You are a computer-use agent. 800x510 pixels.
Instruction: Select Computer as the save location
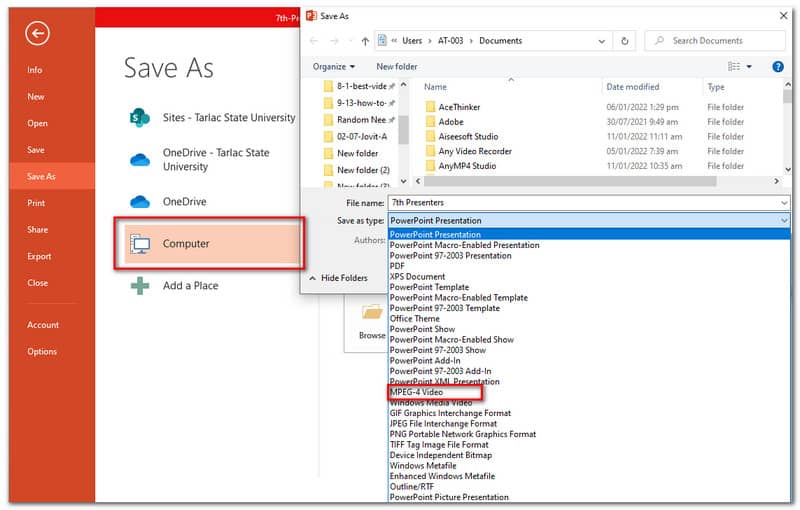(x=208, y=244)
